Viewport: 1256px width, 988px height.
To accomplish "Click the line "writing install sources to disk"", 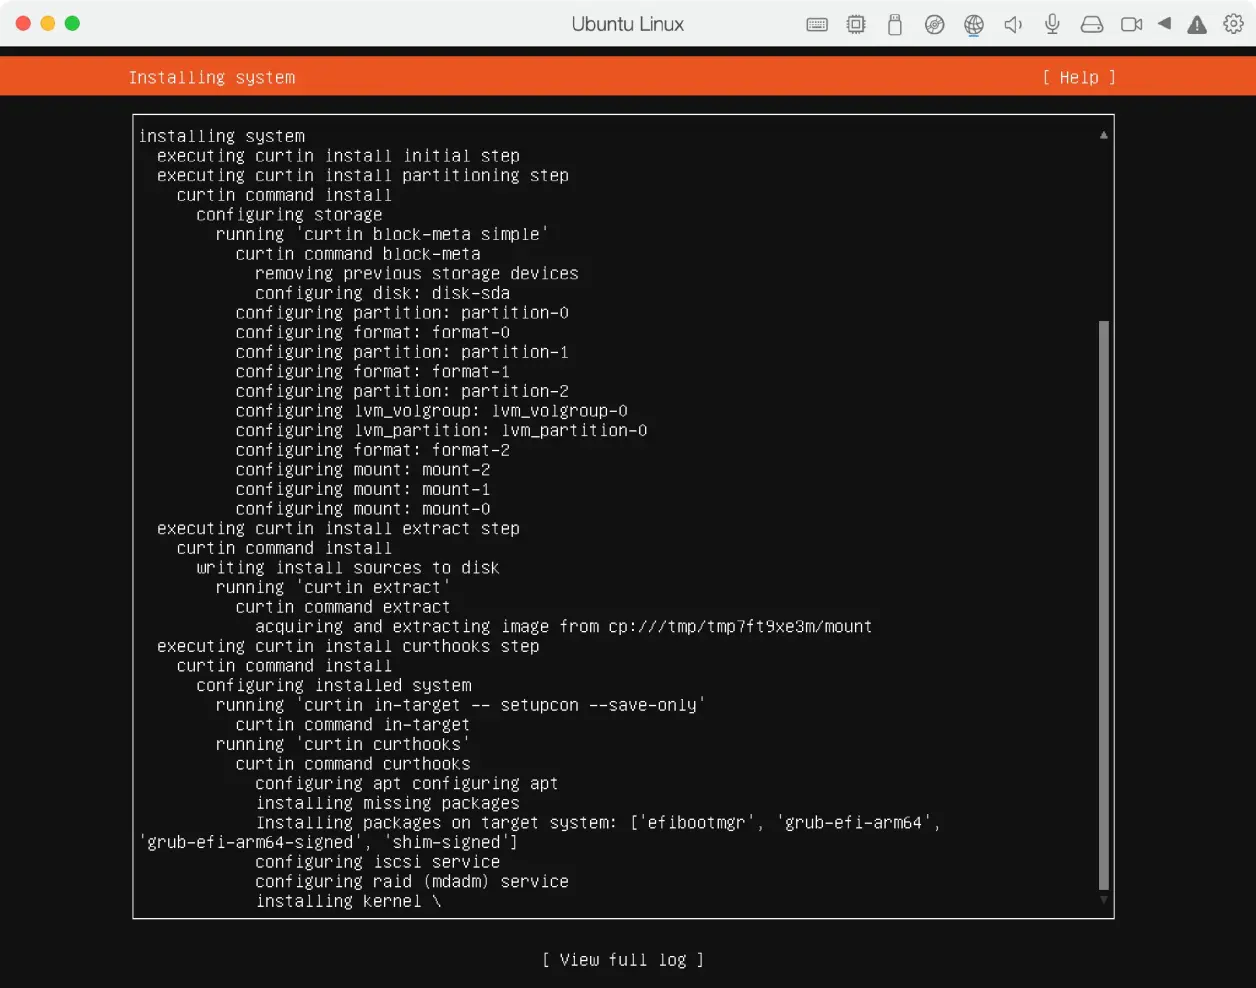I will (348, 568).
